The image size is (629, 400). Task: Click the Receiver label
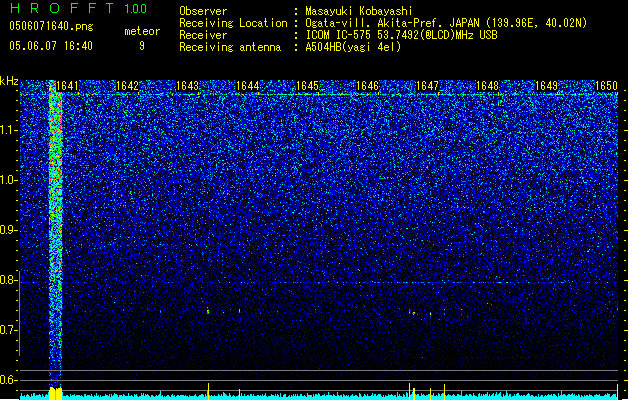pyautogui.click(x=203, y=35)
